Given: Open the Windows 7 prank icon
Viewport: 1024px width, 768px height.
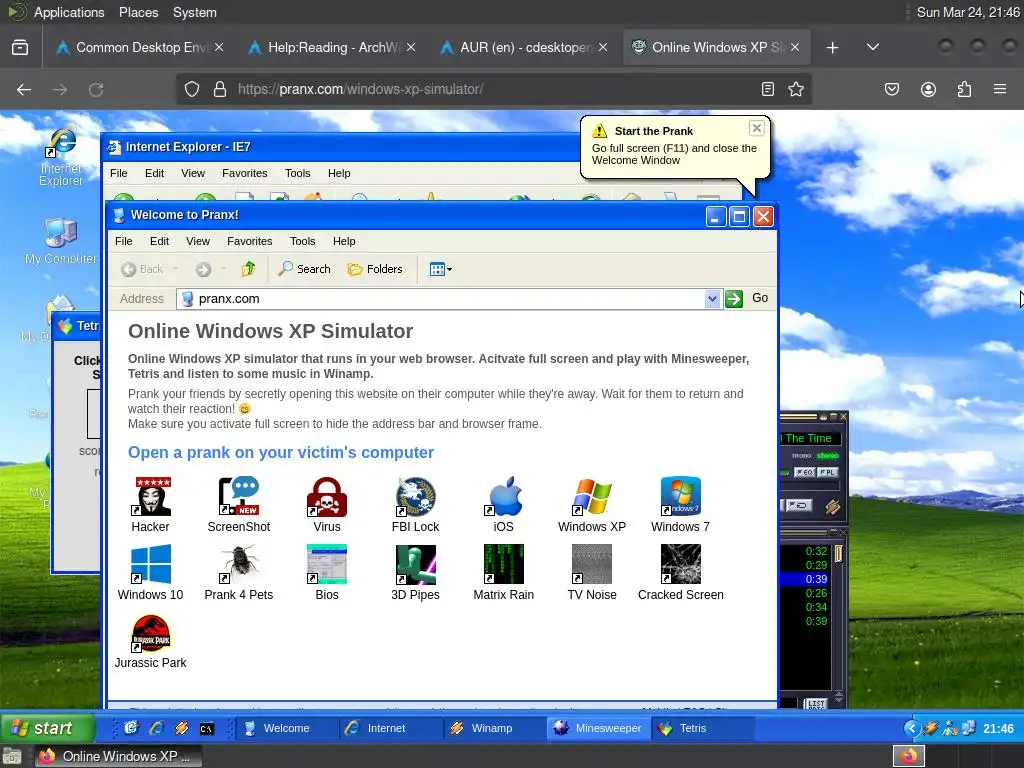Looking at the screenshot, I should pos(680,496).
